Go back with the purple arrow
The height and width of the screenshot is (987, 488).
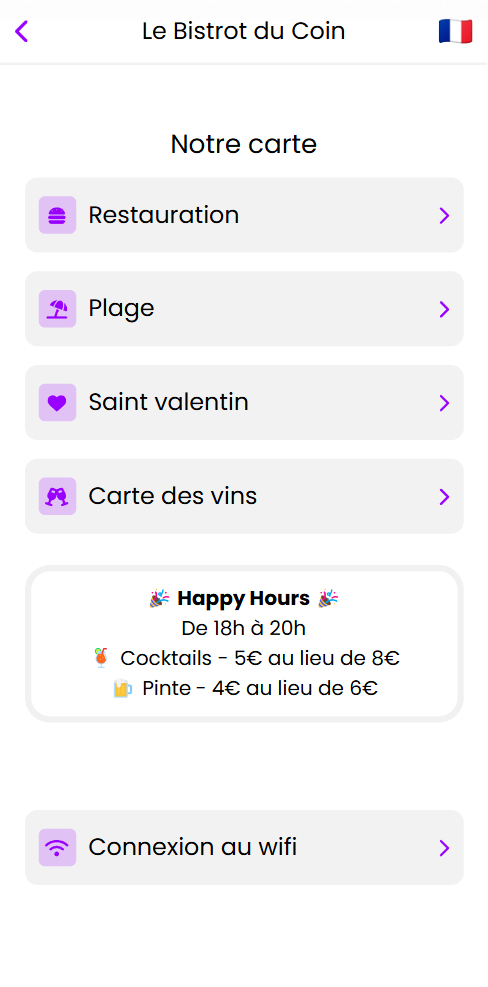click(21, 31)
